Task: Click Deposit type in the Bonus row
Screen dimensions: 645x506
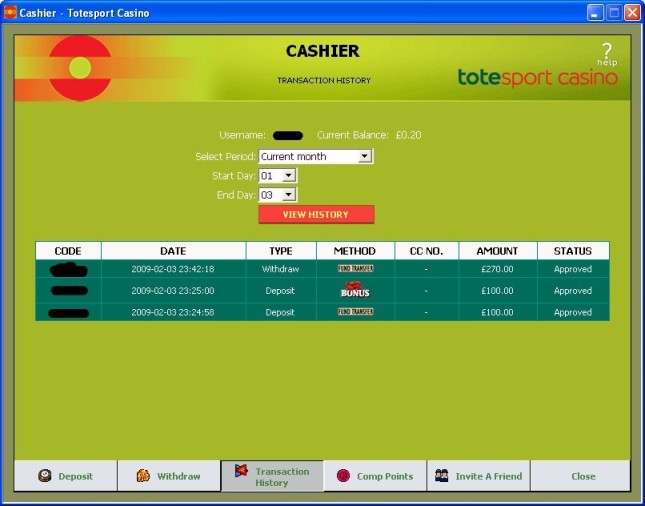Action: [280, 290]
